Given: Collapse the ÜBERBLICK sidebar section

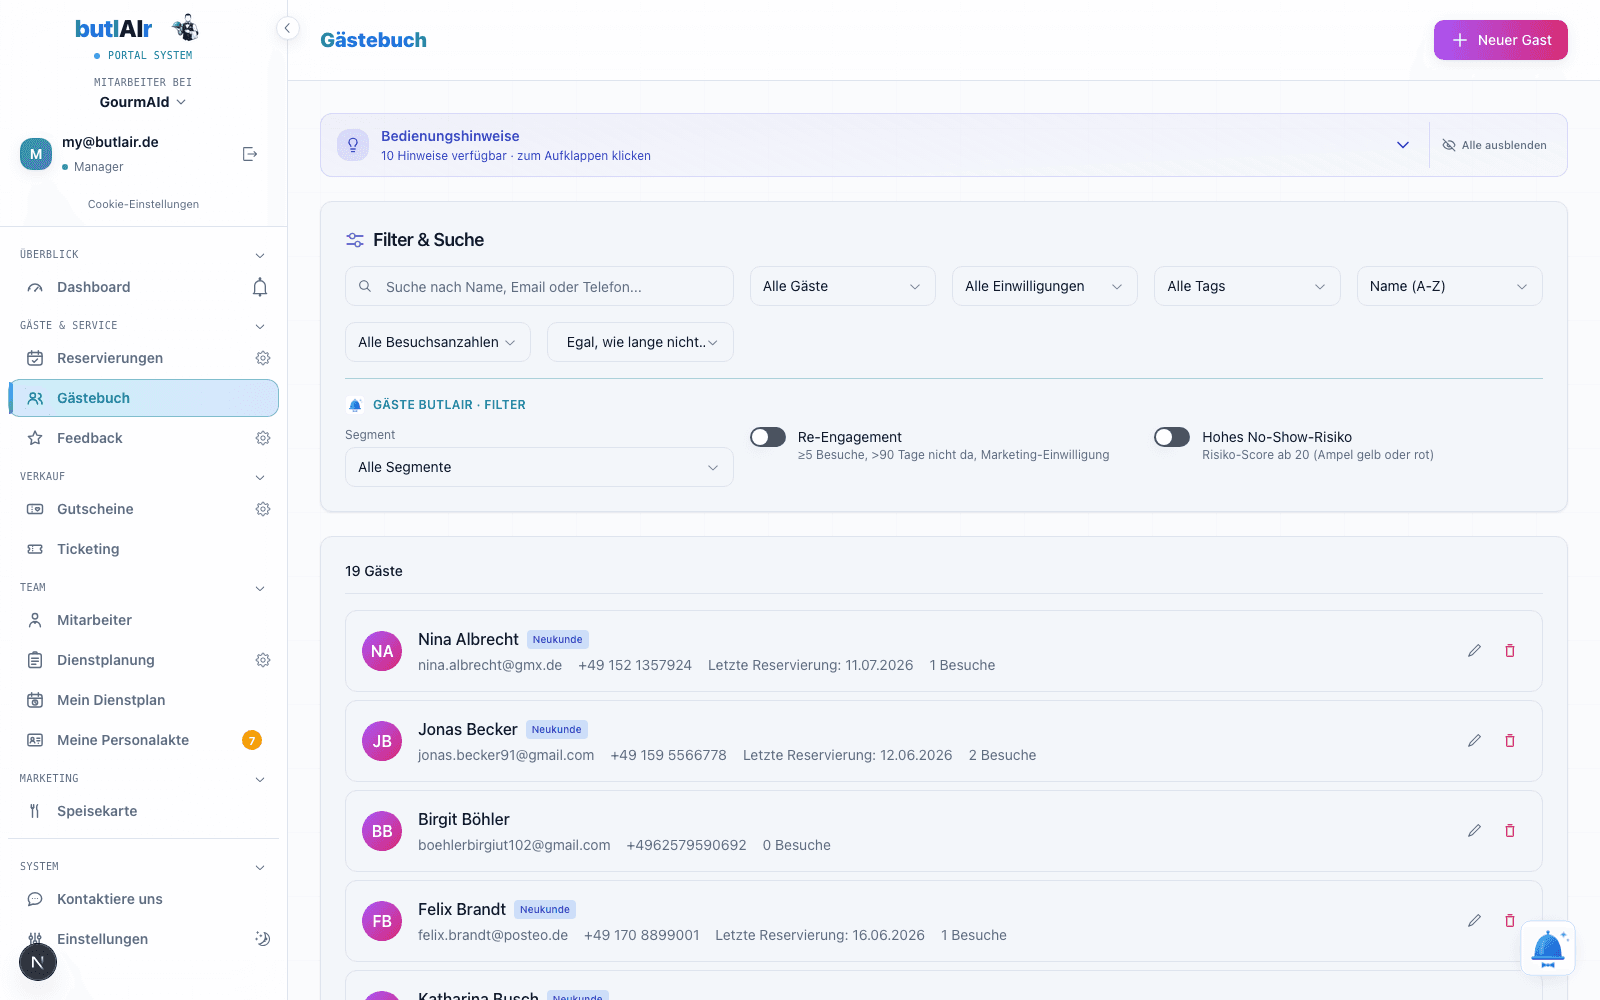Looking at the screenshot, I should [260, 255].
